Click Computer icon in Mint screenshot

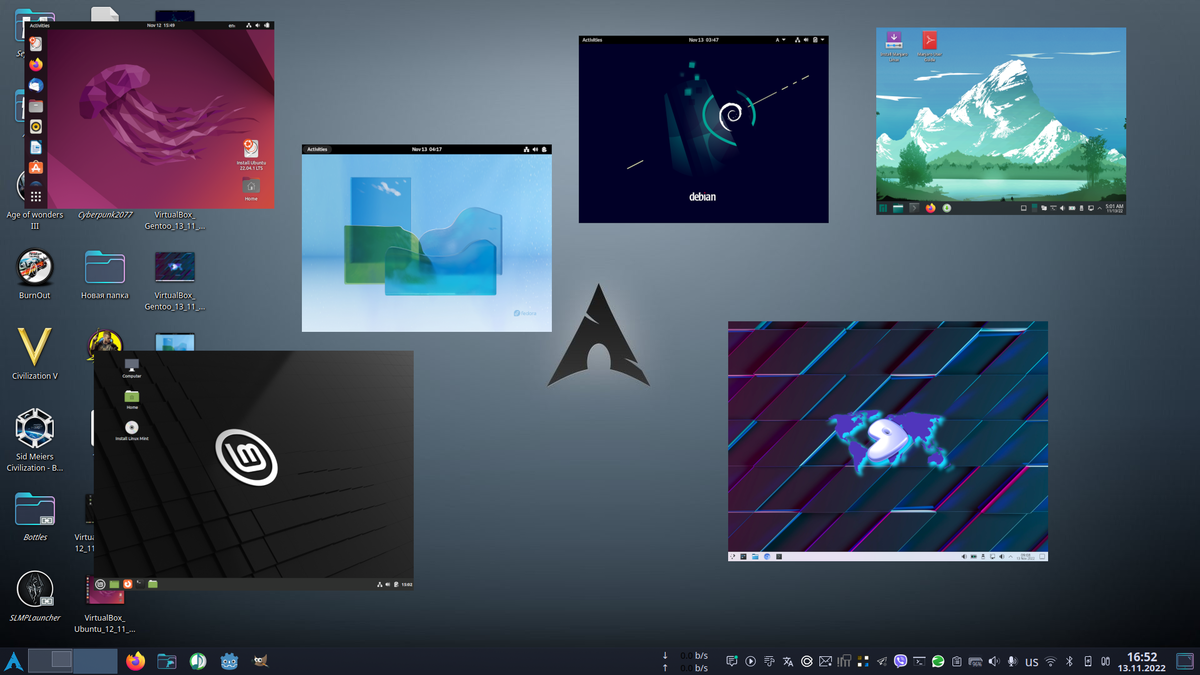click(131, 368)
